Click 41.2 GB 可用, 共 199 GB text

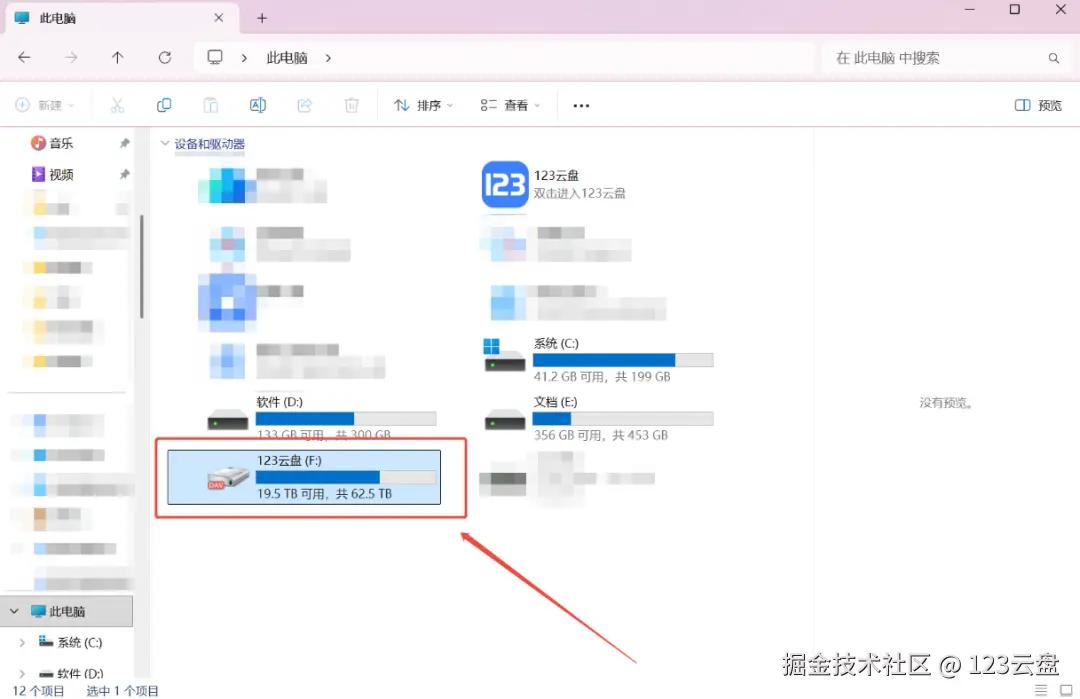coord(601,377)
